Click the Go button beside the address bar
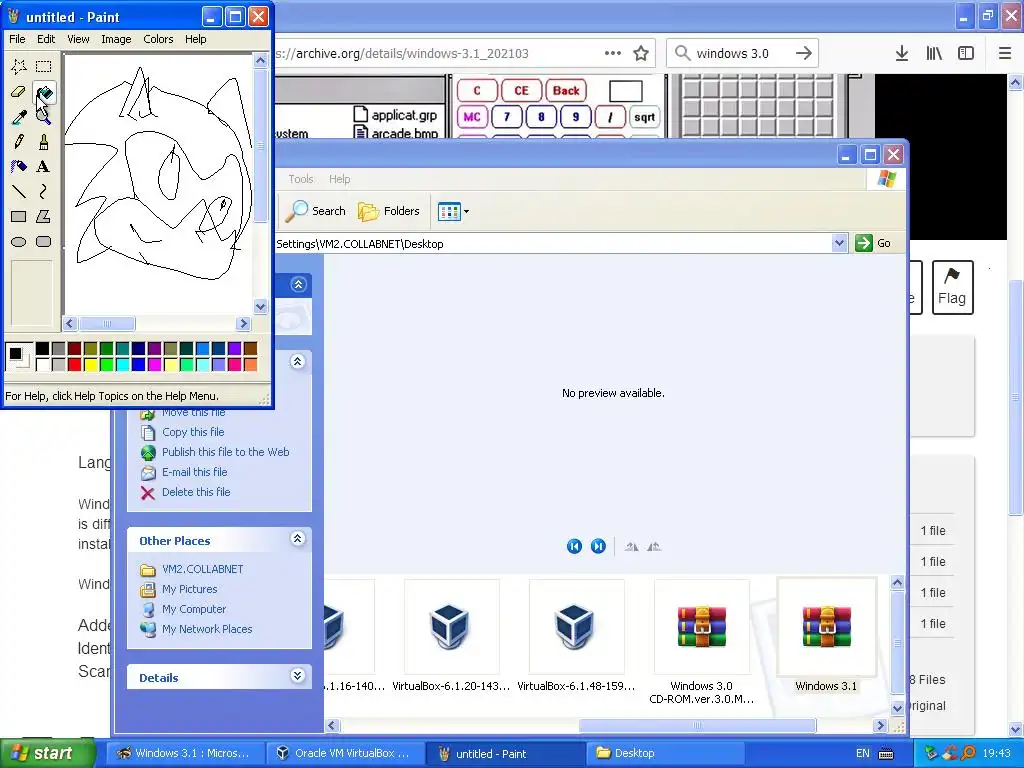 click(873, 243)
